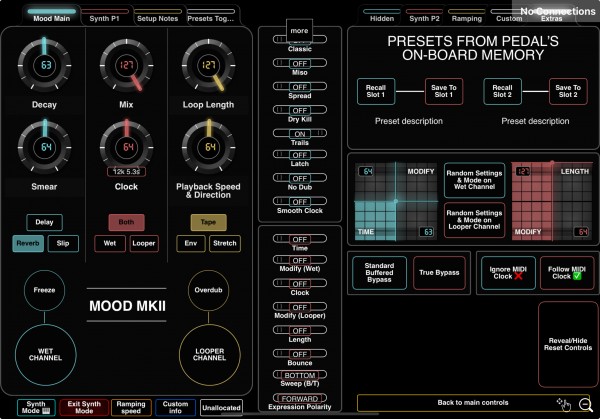Screen dimensions: 600x419
Task: Click the Clock knob
Action: 126,147
